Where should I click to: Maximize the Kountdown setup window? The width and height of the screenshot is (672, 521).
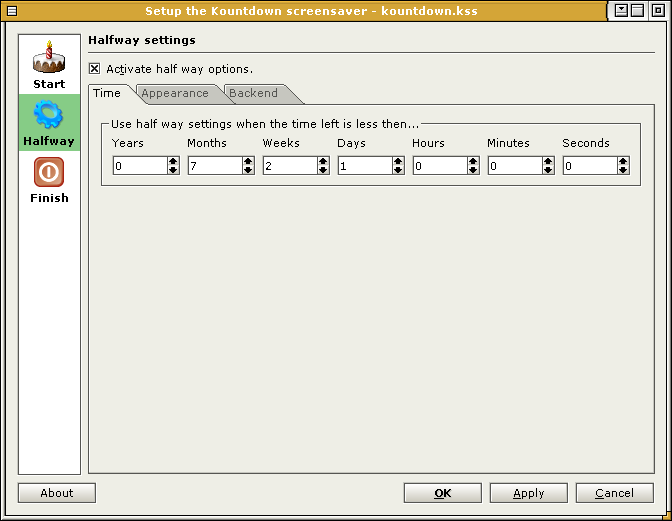coord(638,10)
